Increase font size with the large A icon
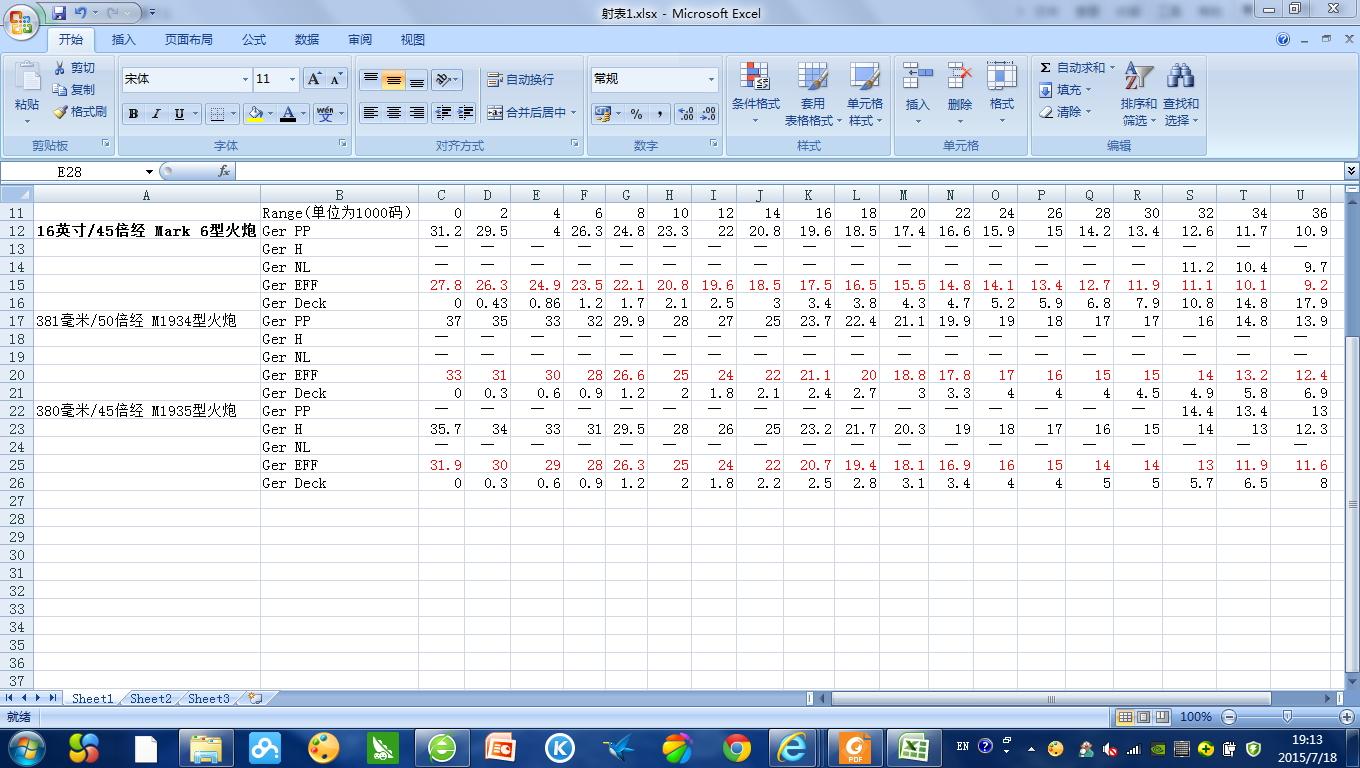 [314, 79]
